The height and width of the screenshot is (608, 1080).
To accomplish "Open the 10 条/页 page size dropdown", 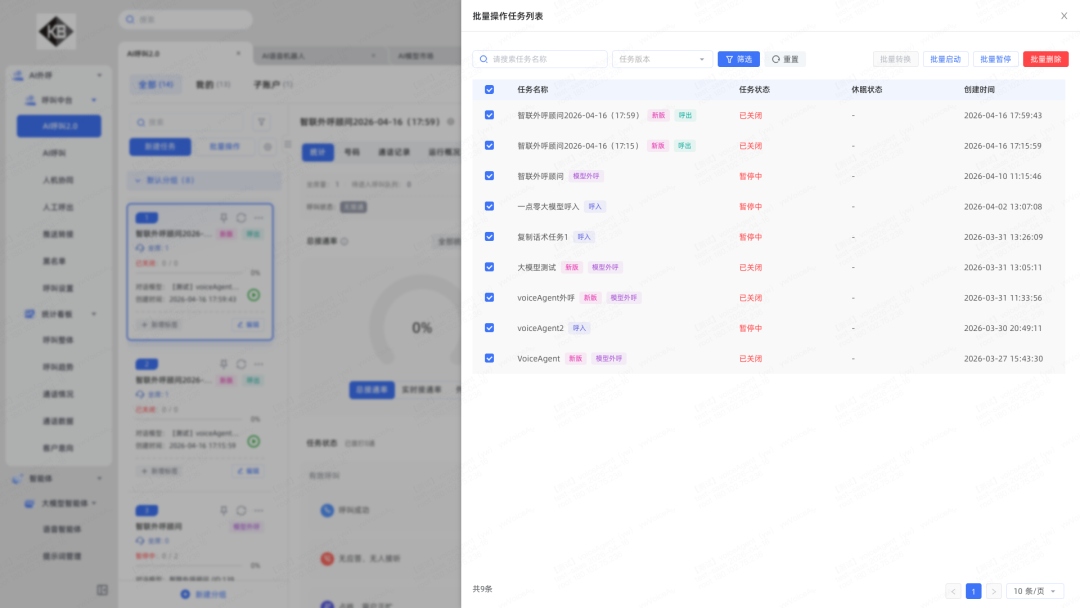I will point(1034,591).
